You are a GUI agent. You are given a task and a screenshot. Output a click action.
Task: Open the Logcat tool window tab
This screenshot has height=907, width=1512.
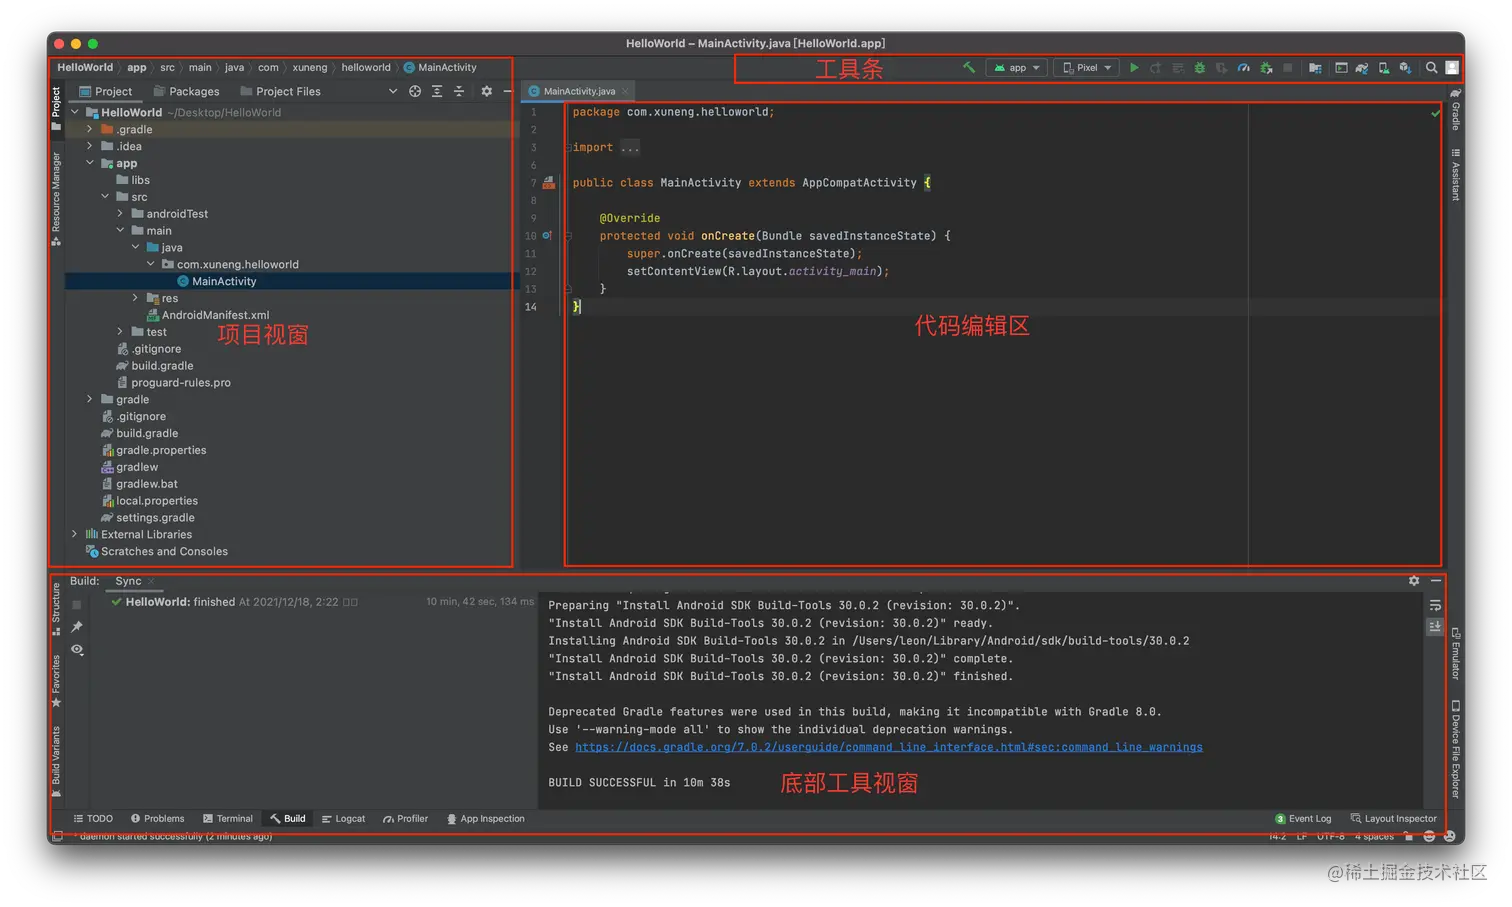pos(343,818)
